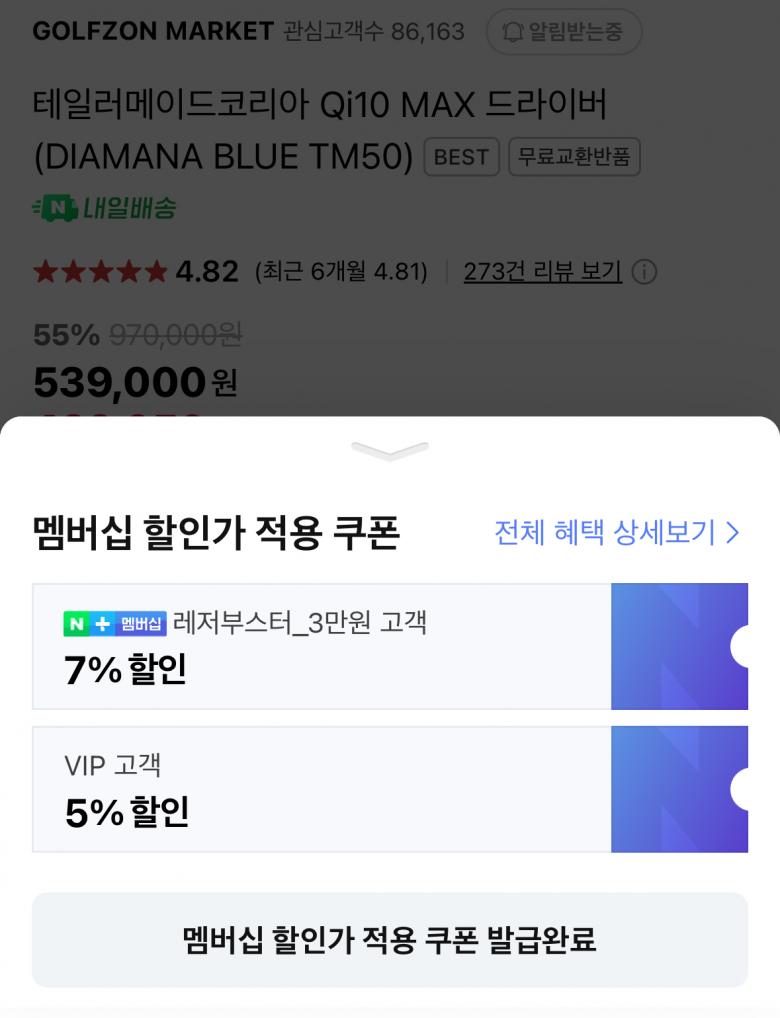Toggle the 알림받는중 notification button
The image size is (780, 1018).
[x=564, y=32]
